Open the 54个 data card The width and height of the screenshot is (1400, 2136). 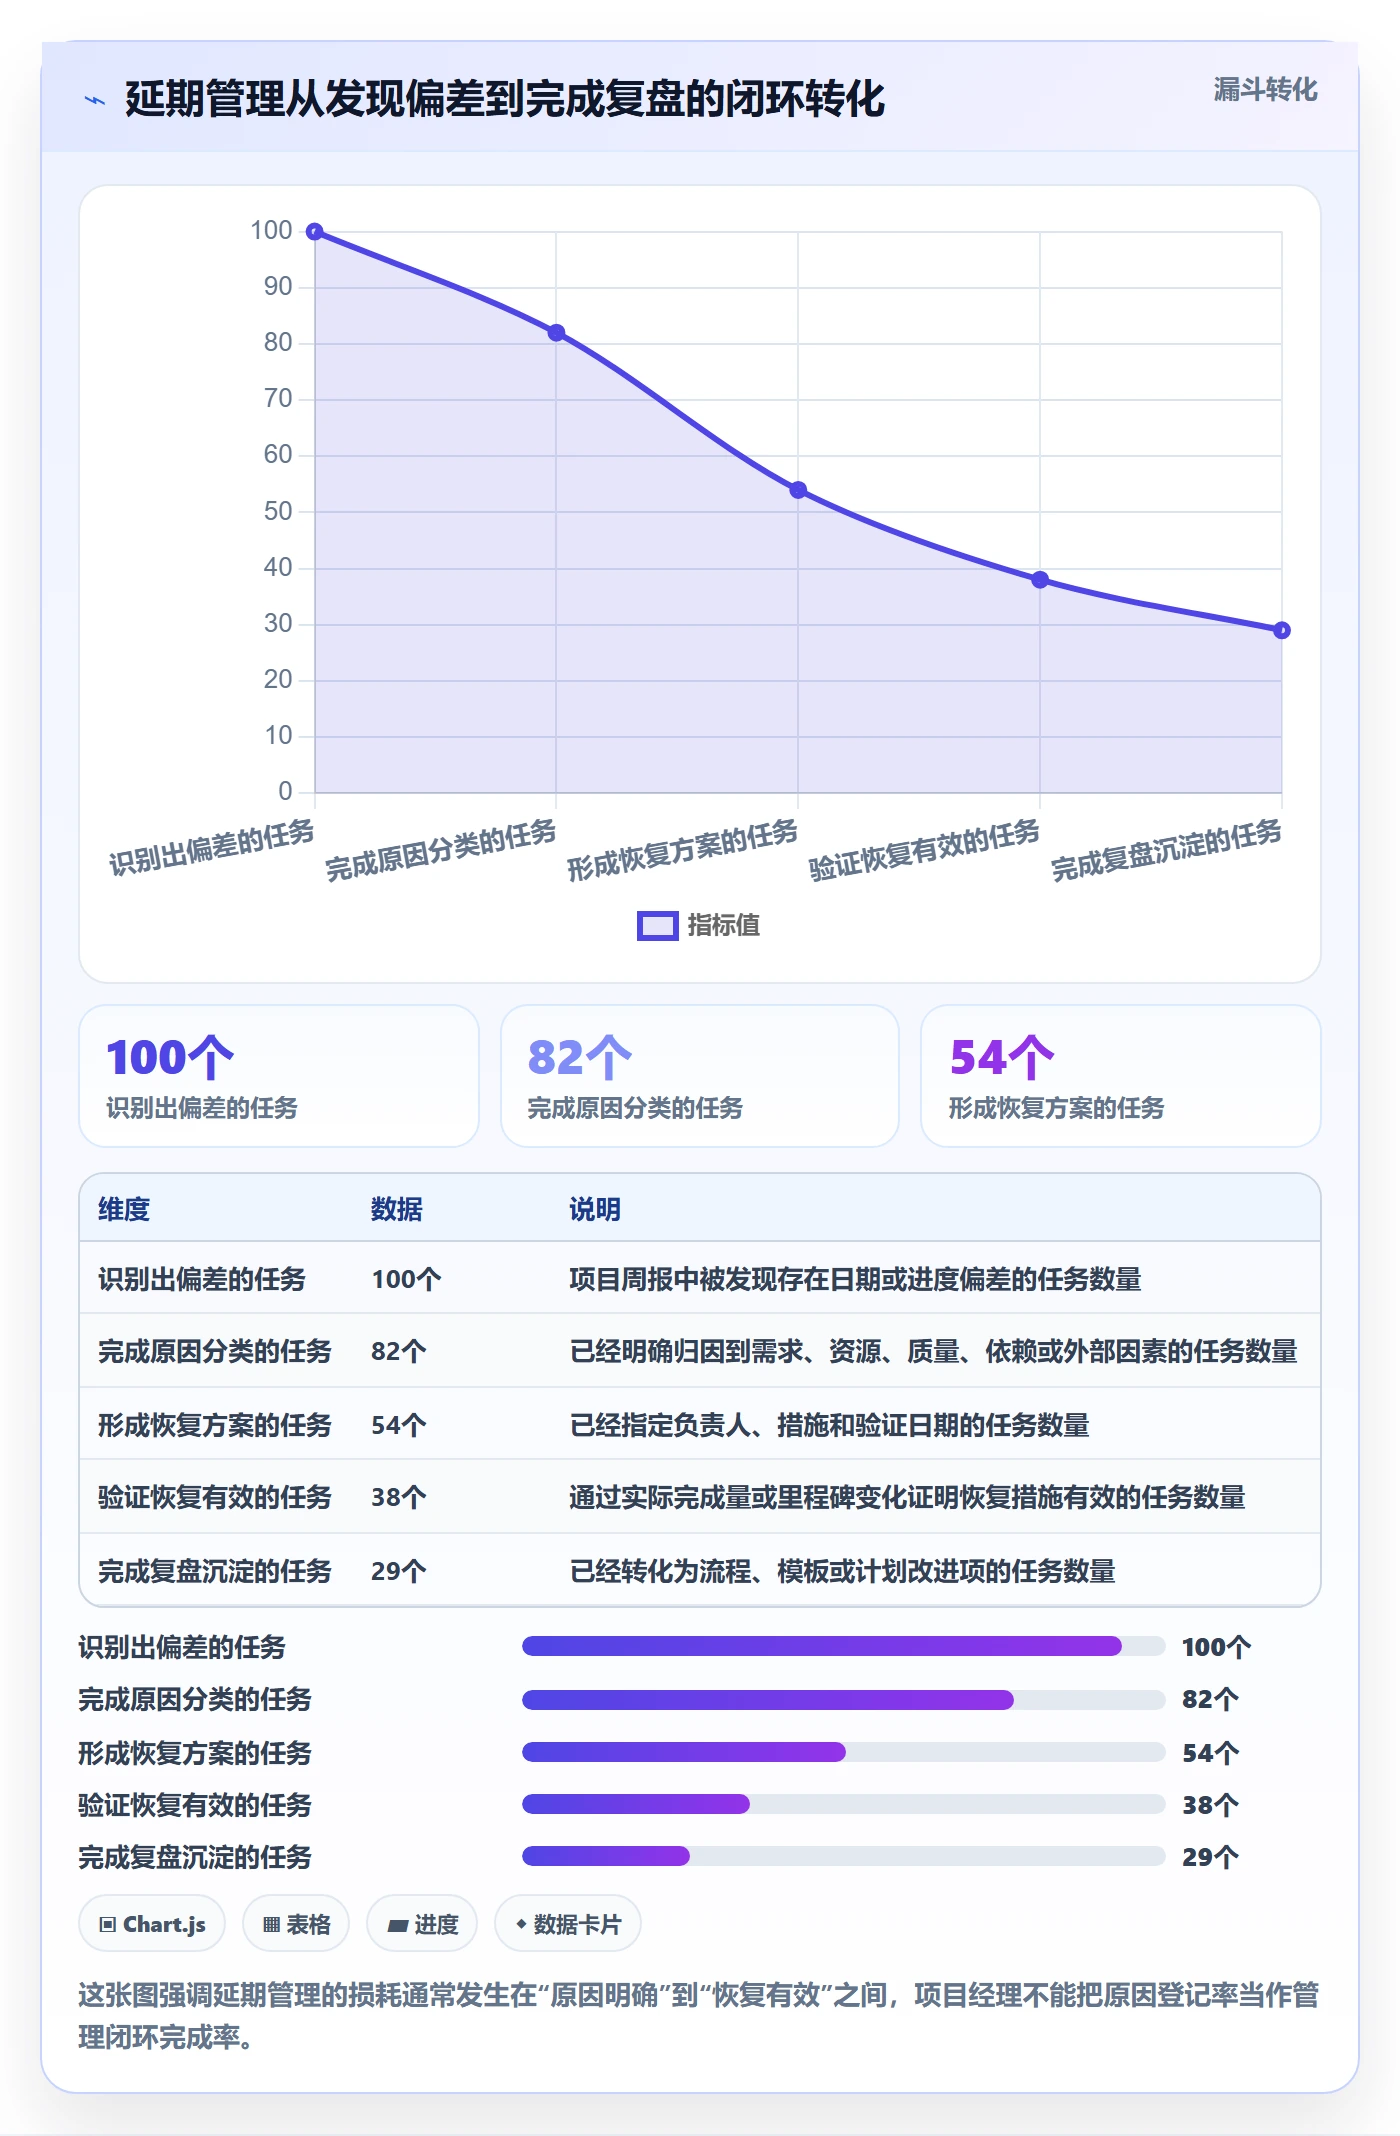coord(1121,1076)
